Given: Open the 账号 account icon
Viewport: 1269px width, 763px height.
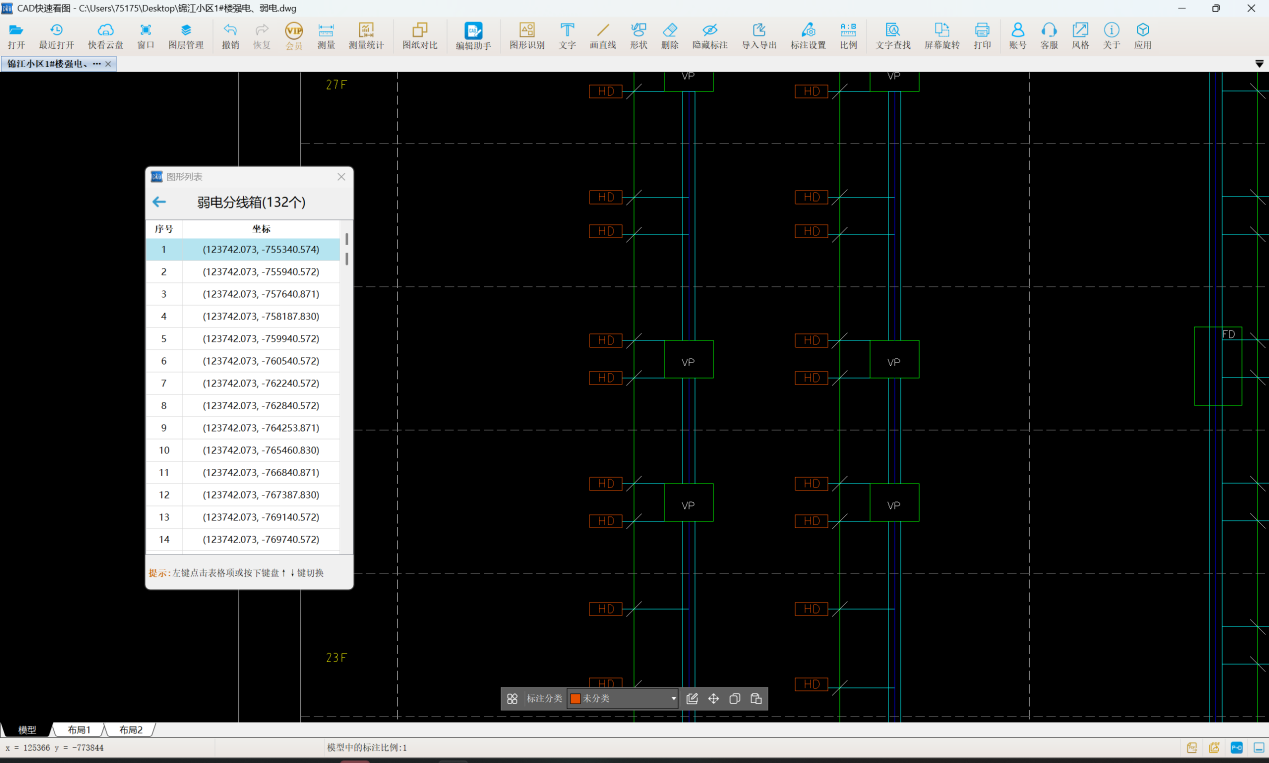Looking at the screenshot, I should click(1018, 36).
